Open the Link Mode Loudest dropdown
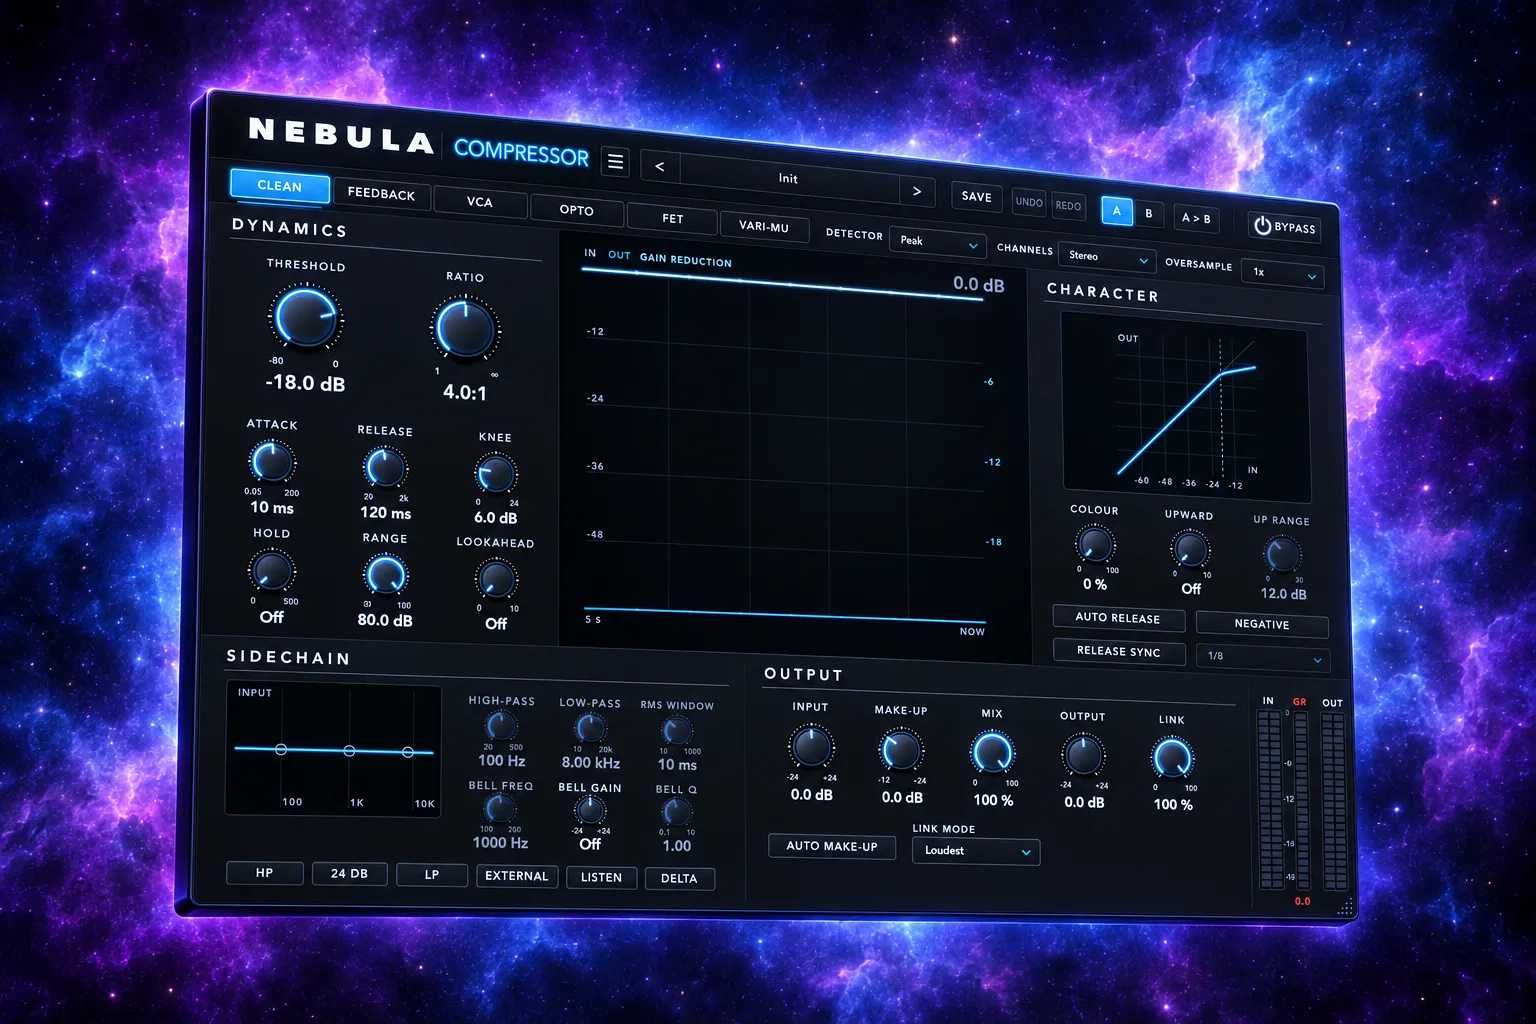The width and height of the screenshot is (1536, 1024). coord(976,851)
